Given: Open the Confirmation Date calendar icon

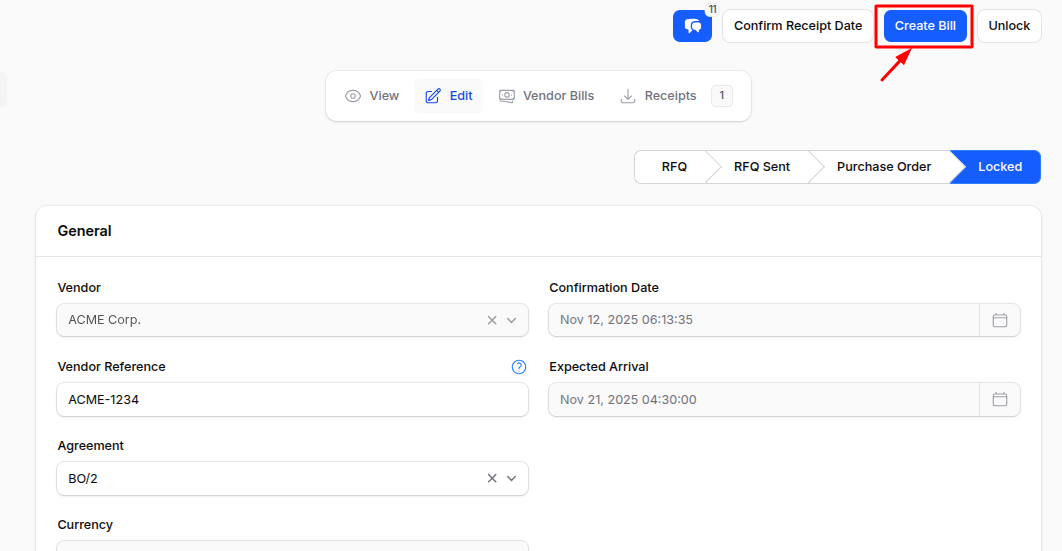Looking at the screenshot, I should pos(1000,320).
